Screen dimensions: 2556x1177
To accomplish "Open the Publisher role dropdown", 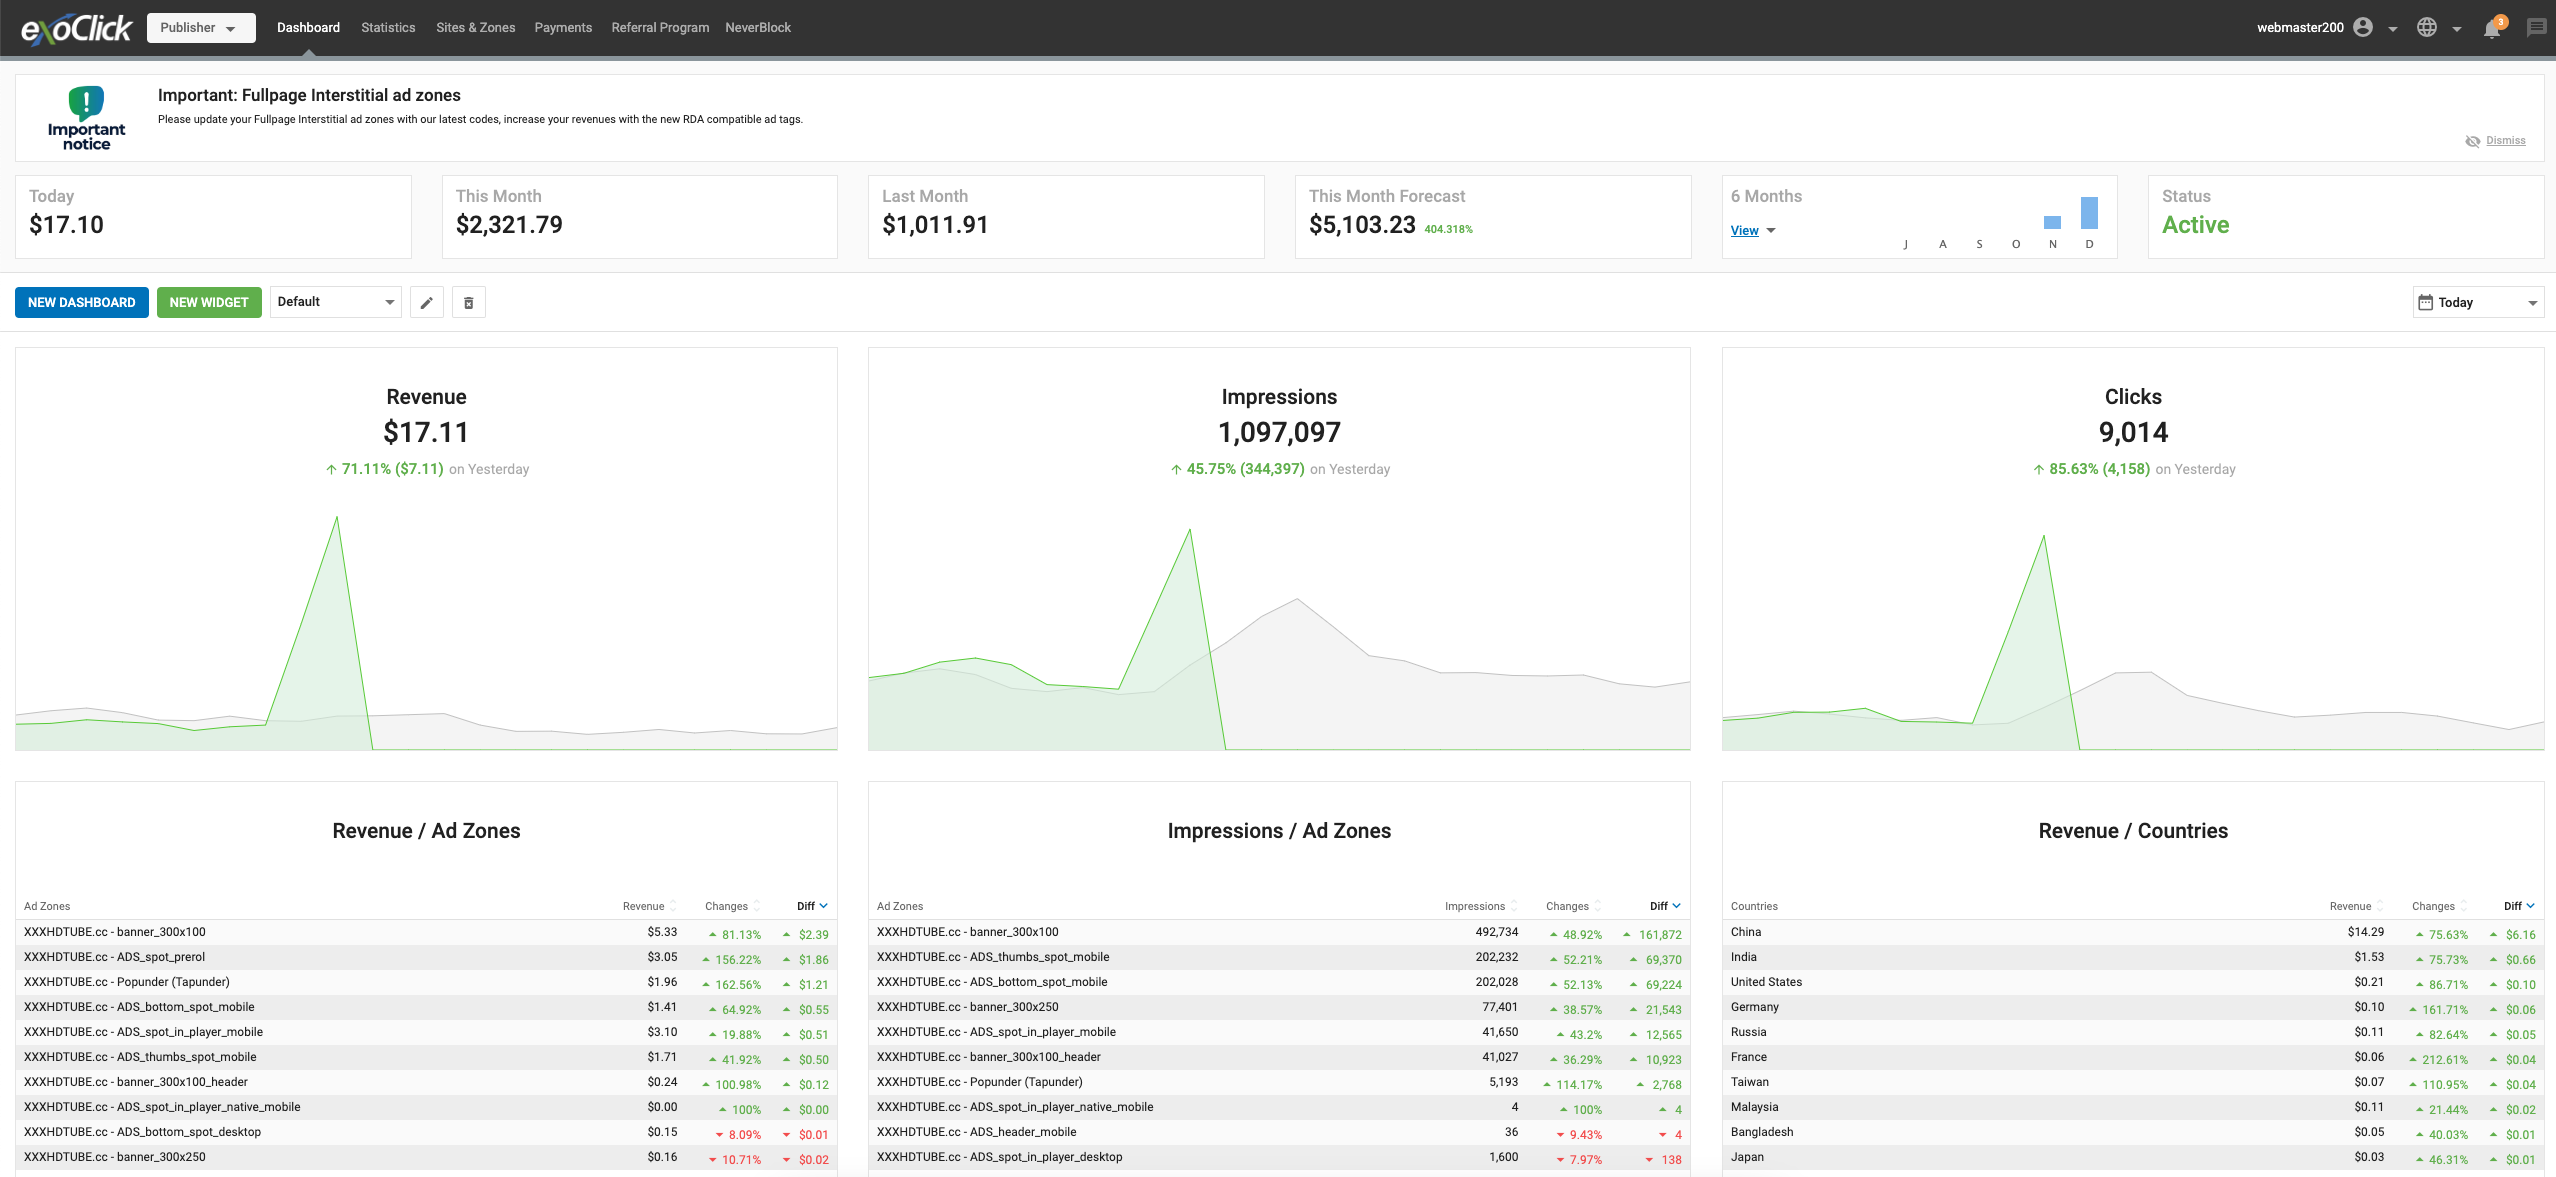I will [201, 28].
